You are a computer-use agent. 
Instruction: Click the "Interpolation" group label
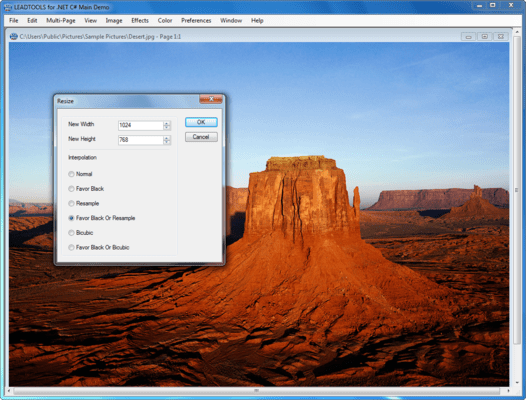click(x=83, y=157)
